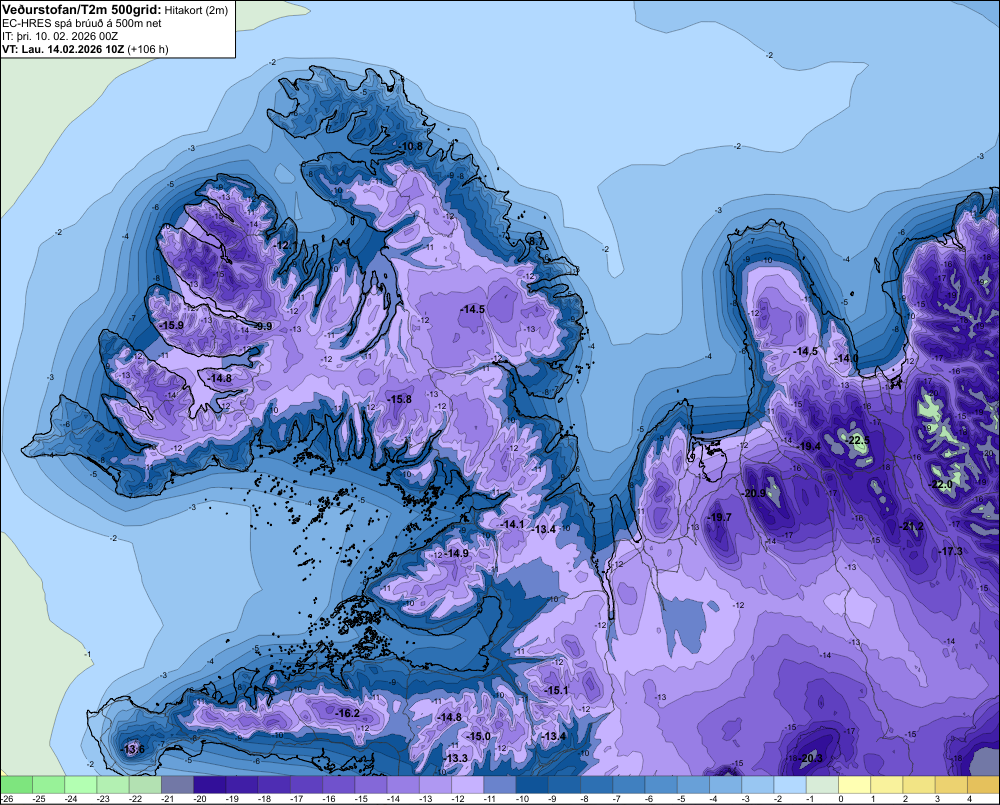Click the -14.0 temperature value
Viewport: 1000px width, 805px height.
pos(847,358)
